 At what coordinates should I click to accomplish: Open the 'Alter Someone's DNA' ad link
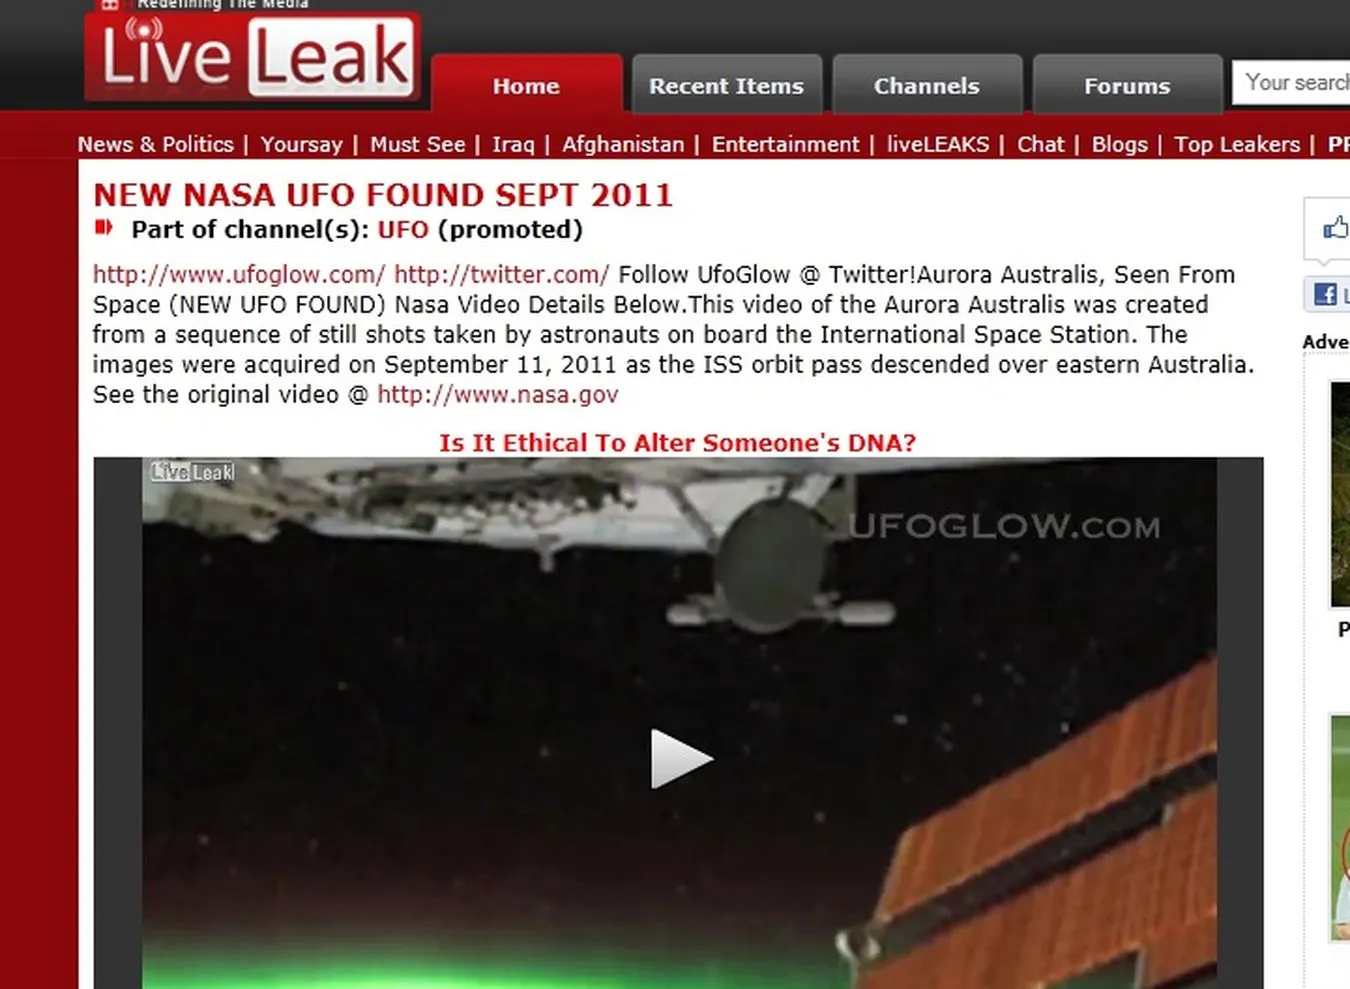(x=678, y=442)
